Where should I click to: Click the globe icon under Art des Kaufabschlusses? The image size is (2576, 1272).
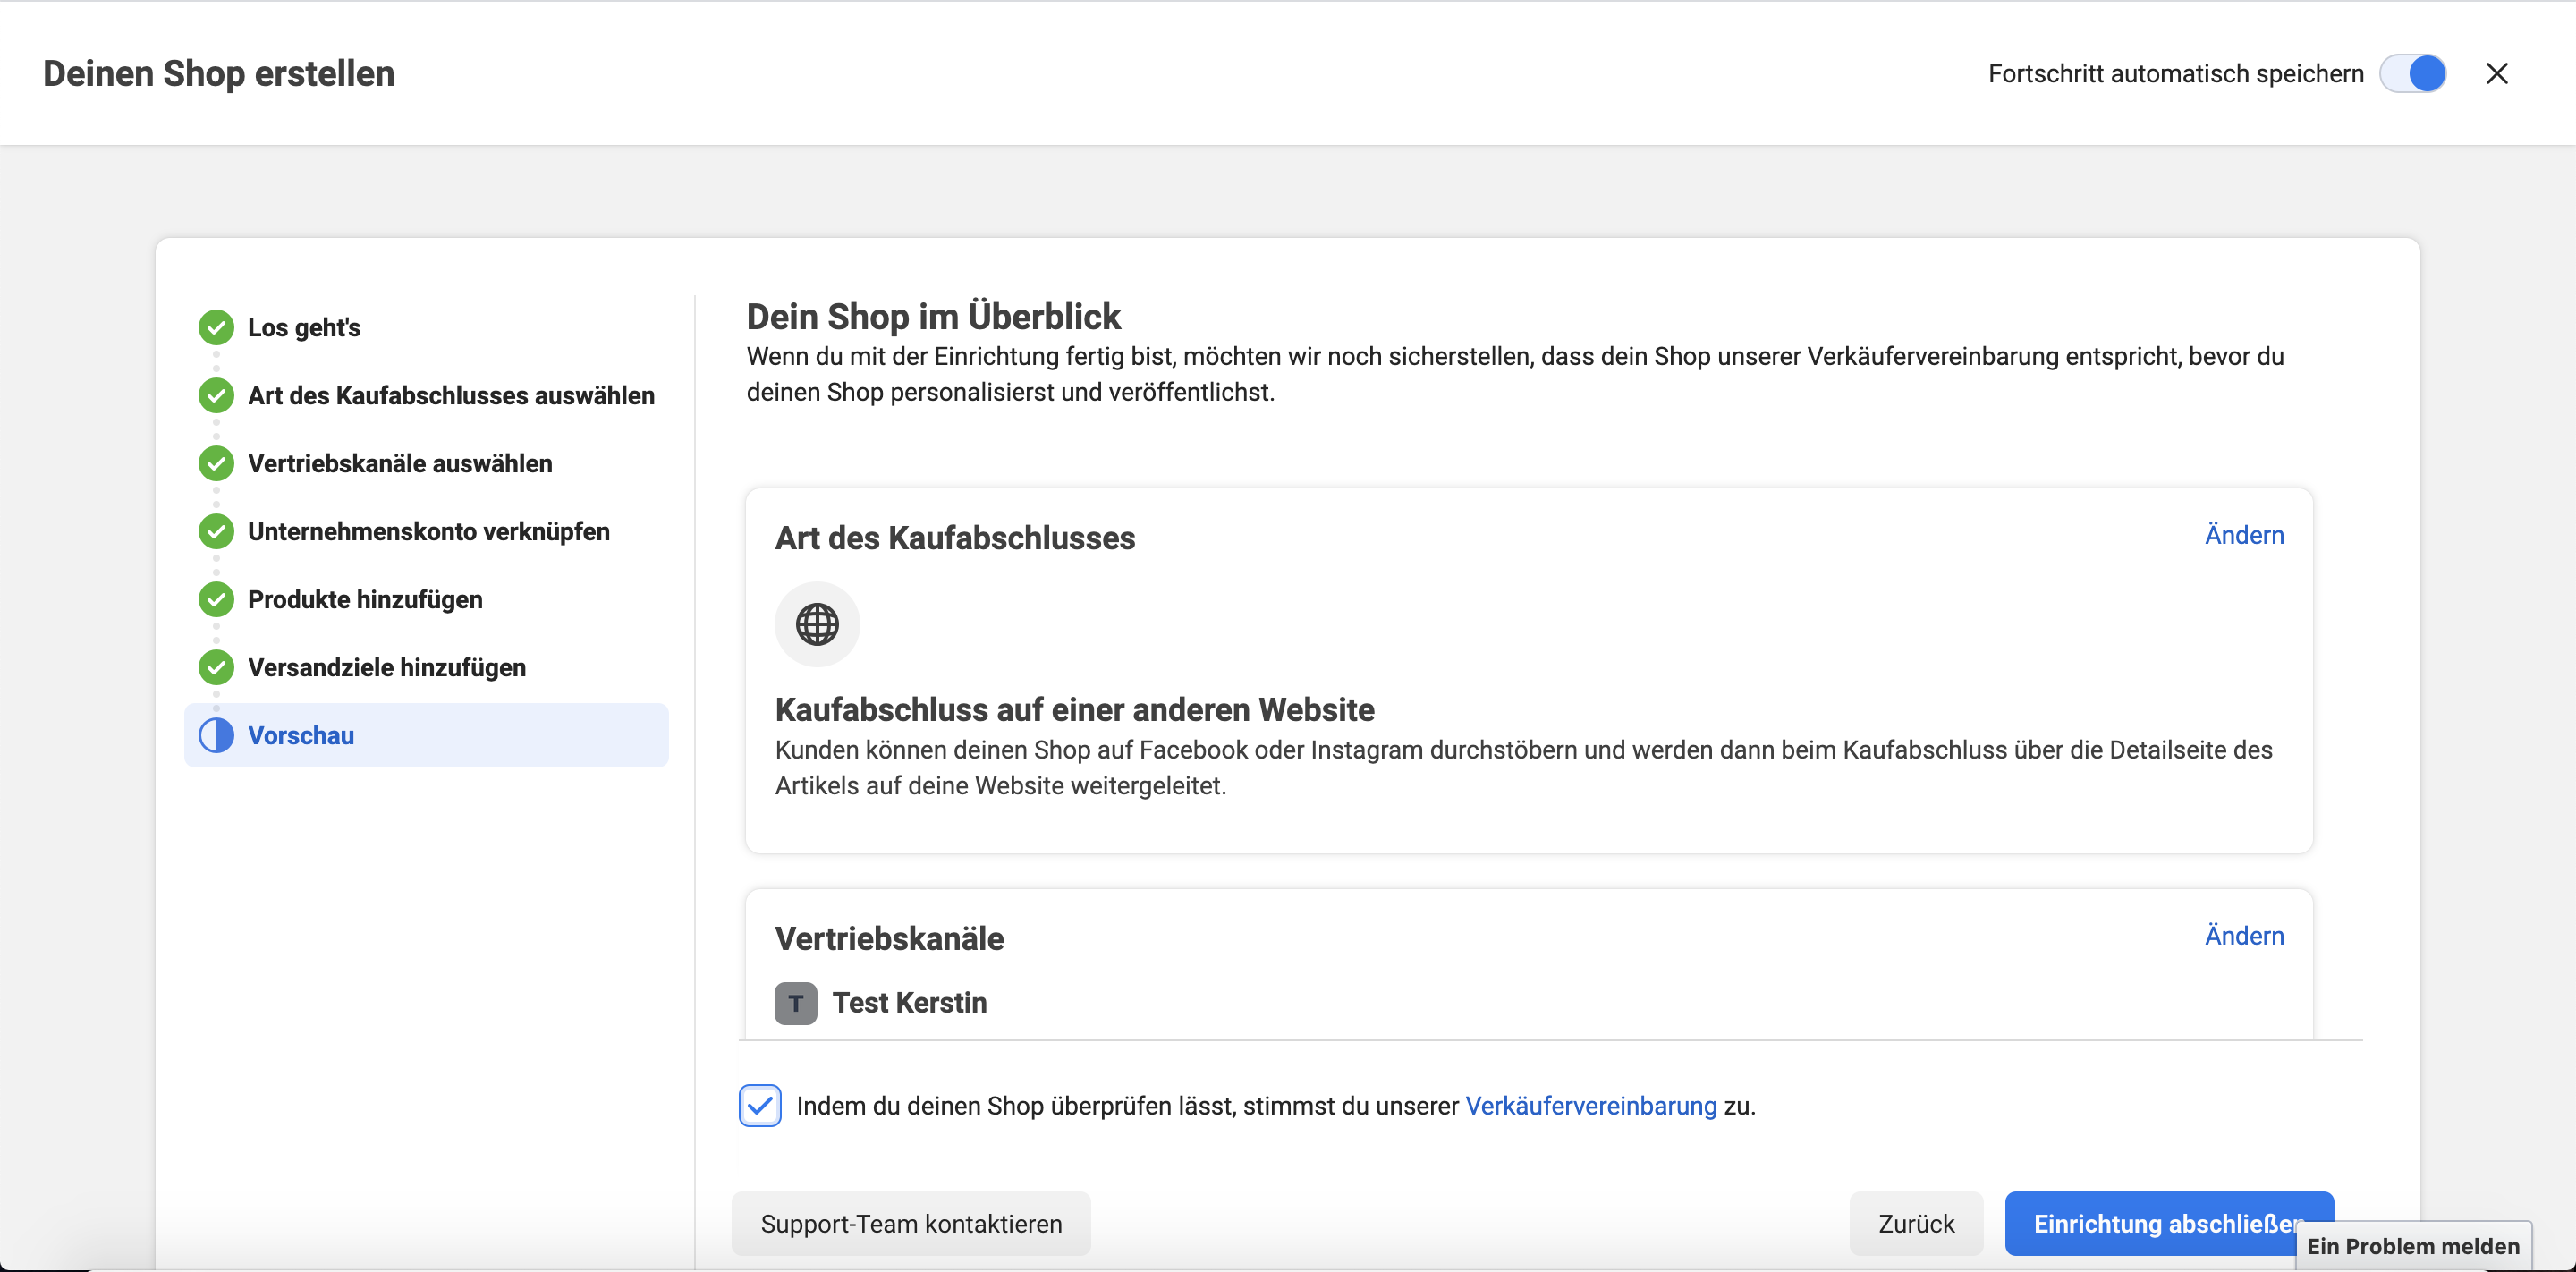(817, 624)
